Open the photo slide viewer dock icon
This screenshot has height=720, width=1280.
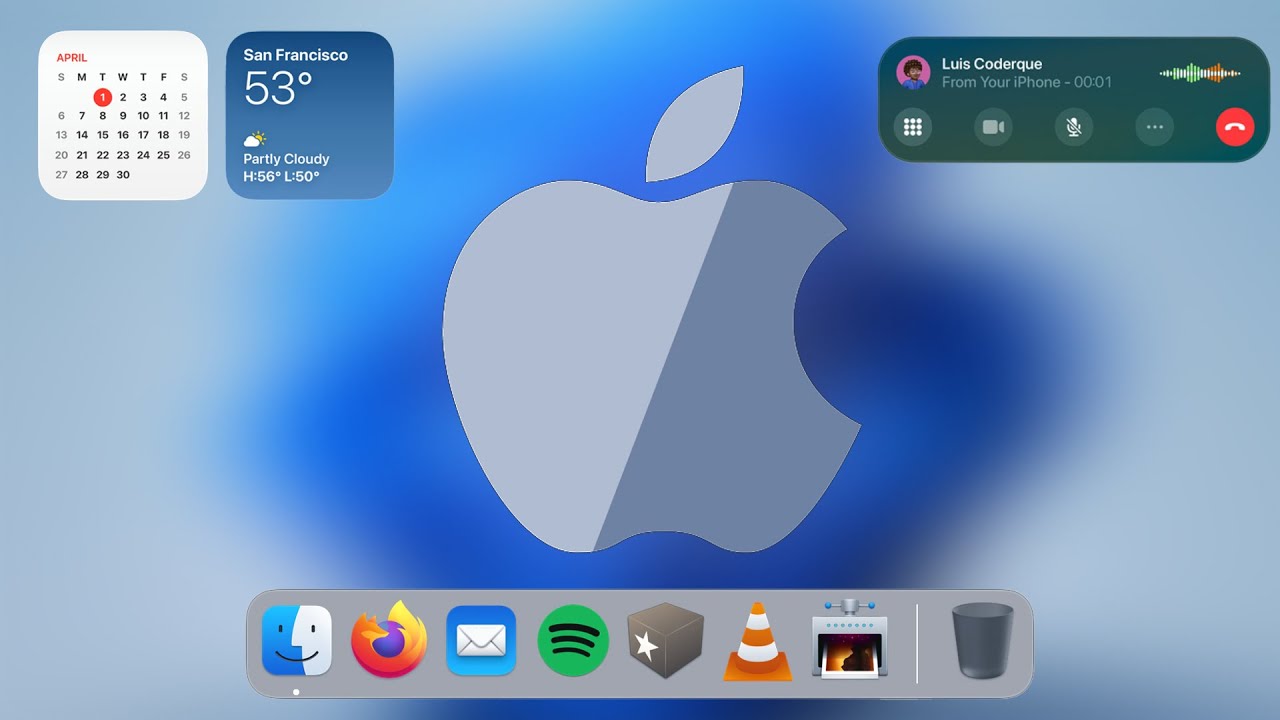click(850, 640)
